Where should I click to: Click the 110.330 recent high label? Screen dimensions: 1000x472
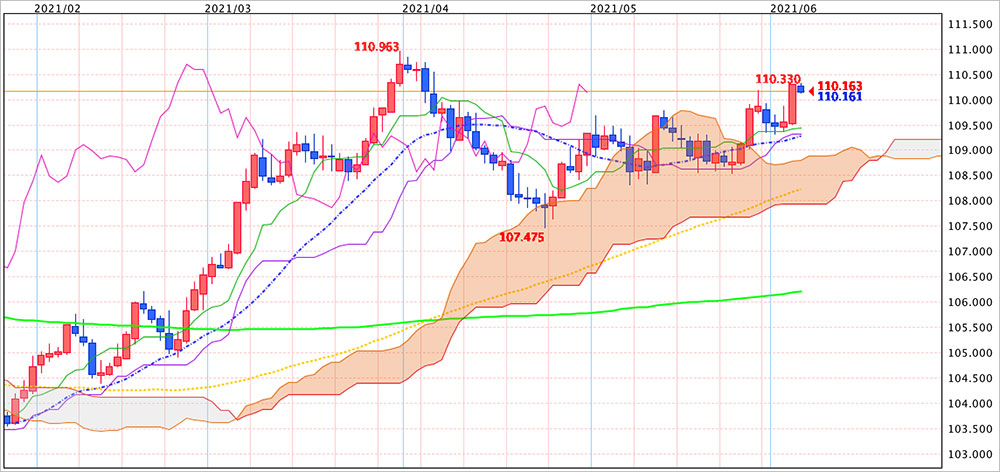(x=778, y=78)
